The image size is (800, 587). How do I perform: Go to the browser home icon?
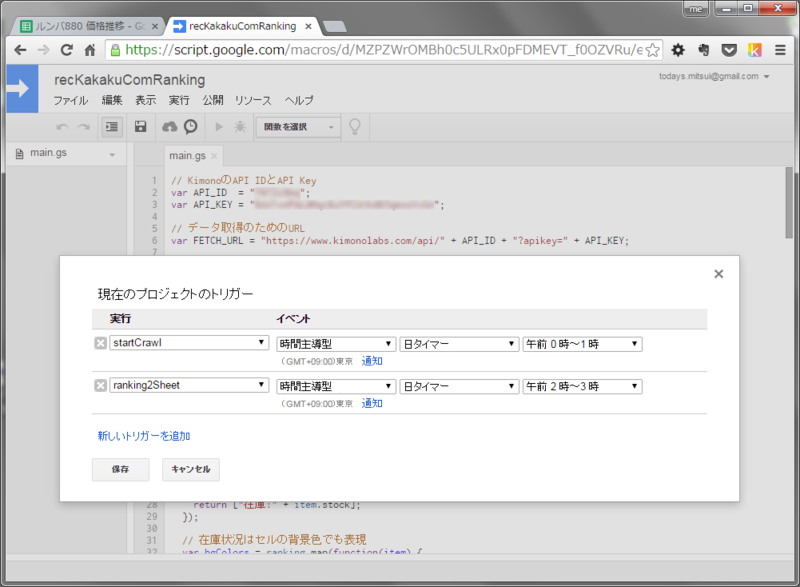[x=90, y=50]
